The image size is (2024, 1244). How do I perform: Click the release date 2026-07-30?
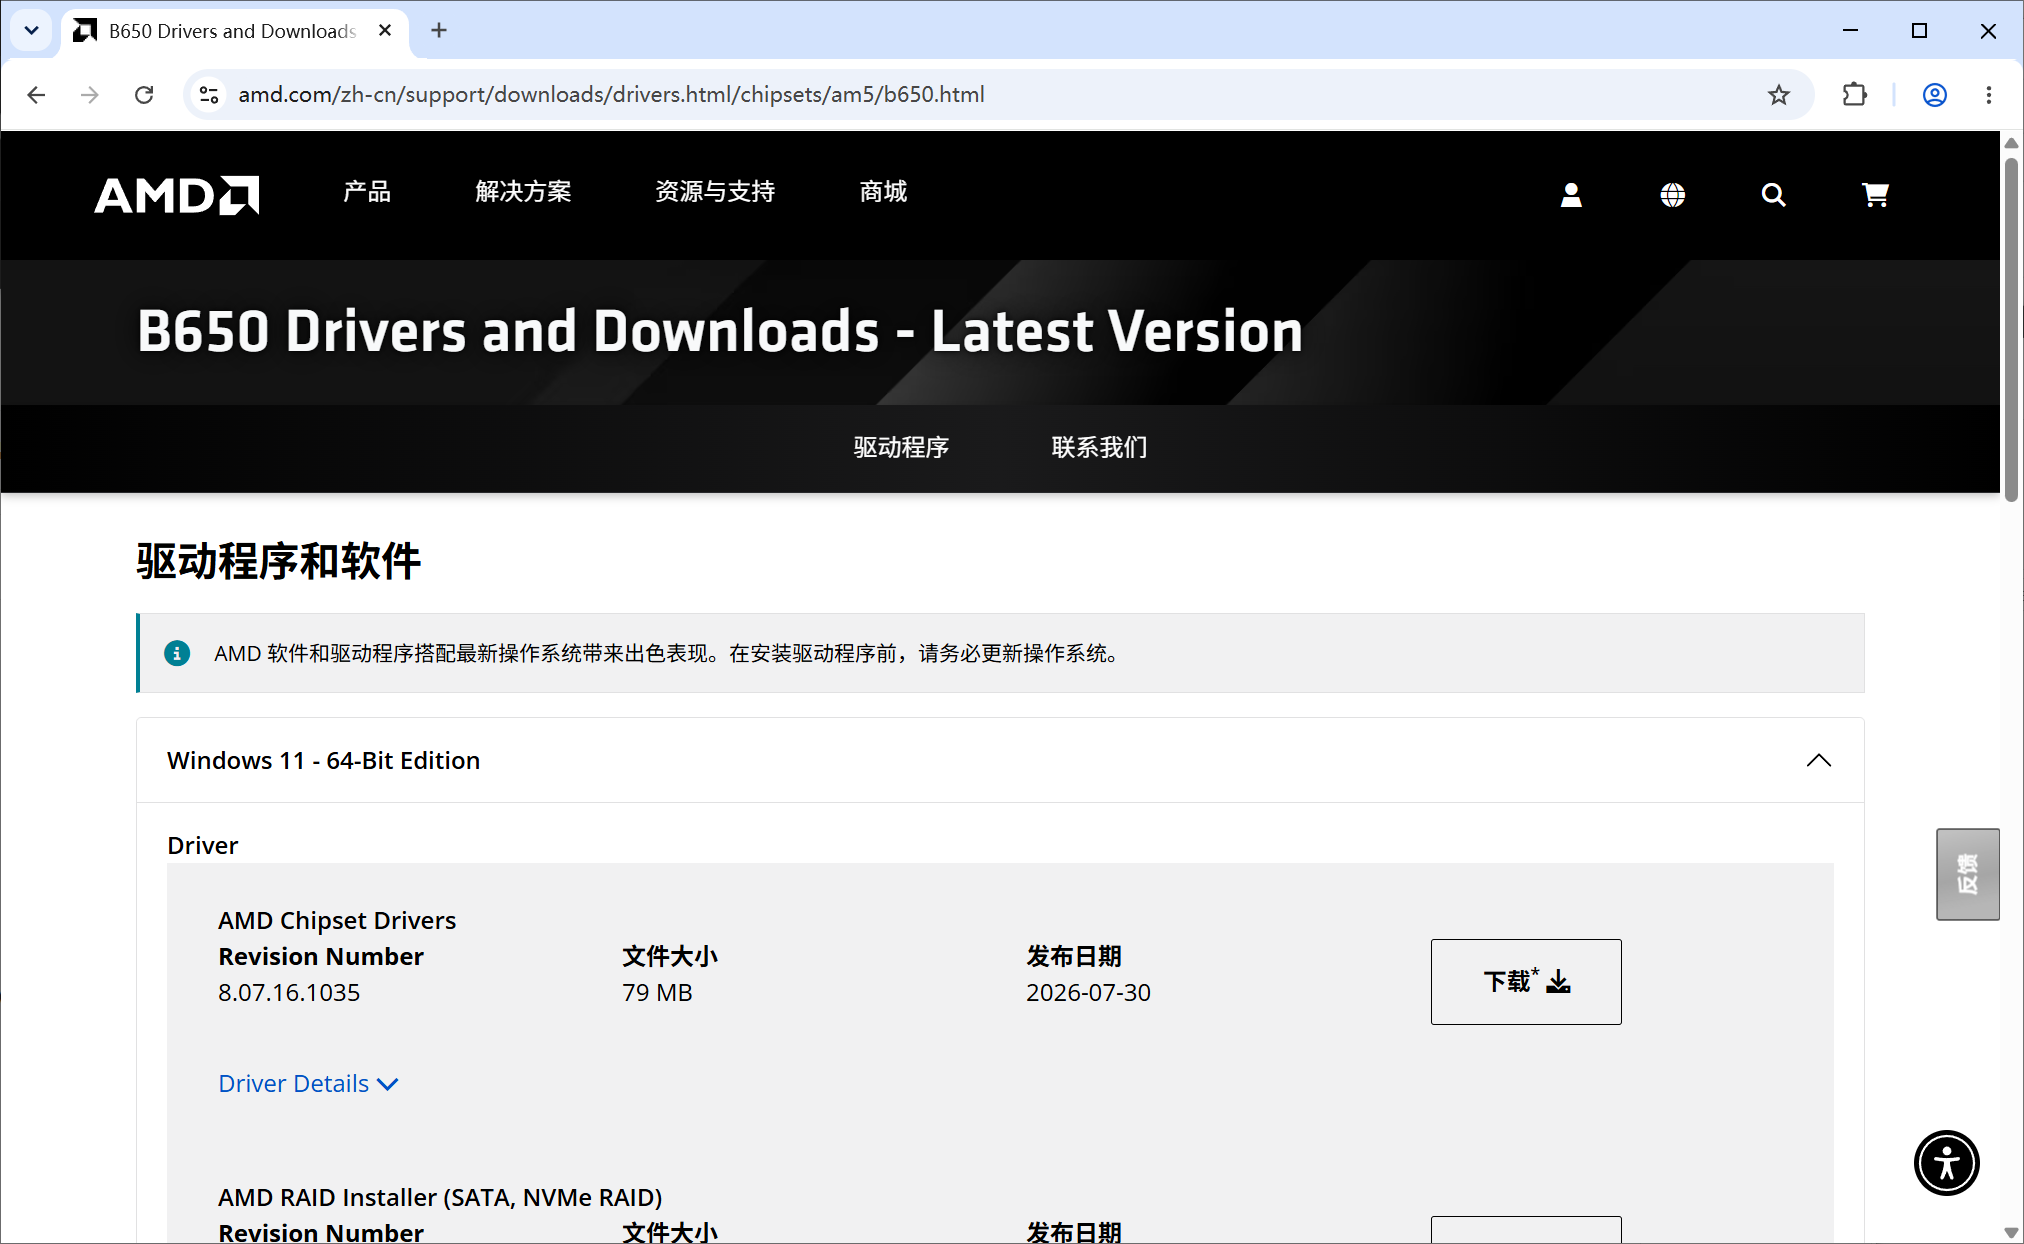[x=1088, y=993]
